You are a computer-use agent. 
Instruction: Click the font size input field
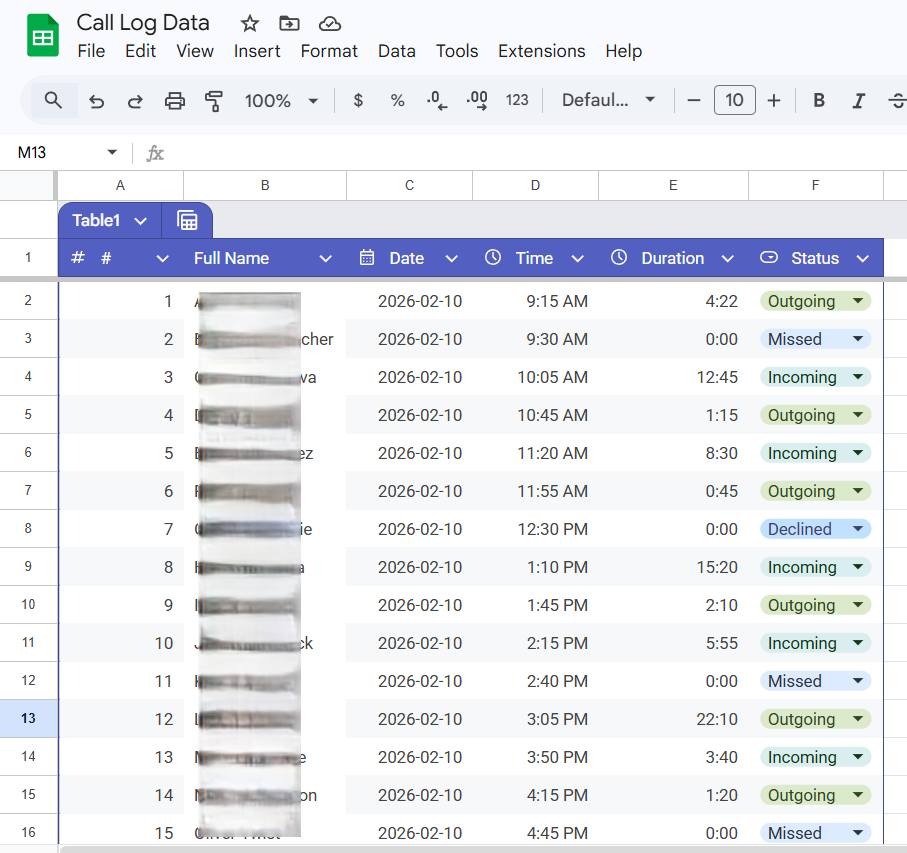coord(734,101)
